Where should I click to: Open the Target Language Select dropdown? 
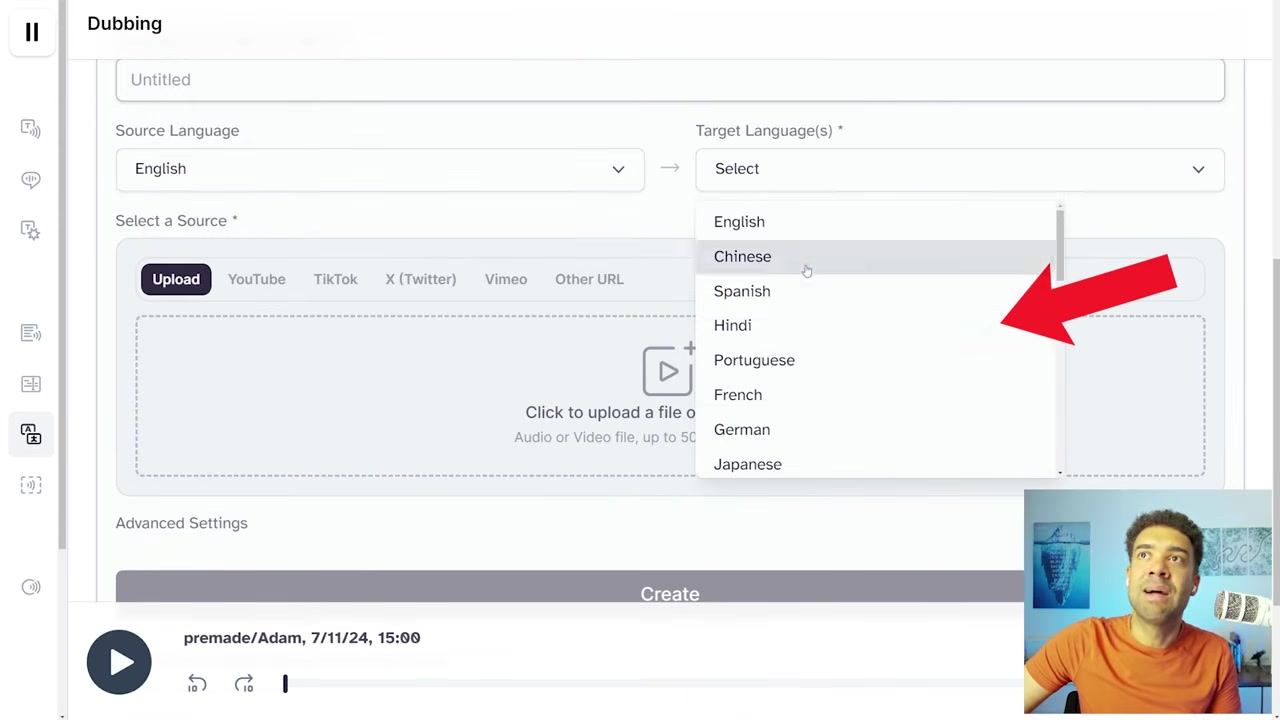pos(960,169)
